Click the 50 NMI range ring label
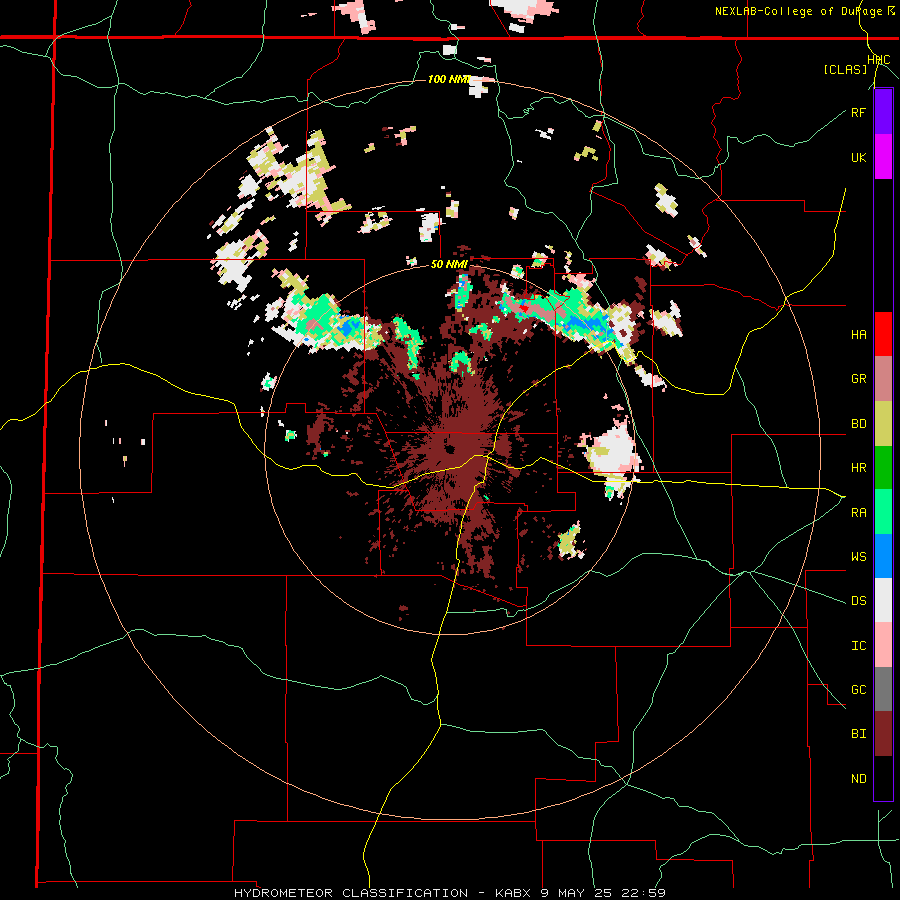The image size is (900, 900). coord(449,265)
